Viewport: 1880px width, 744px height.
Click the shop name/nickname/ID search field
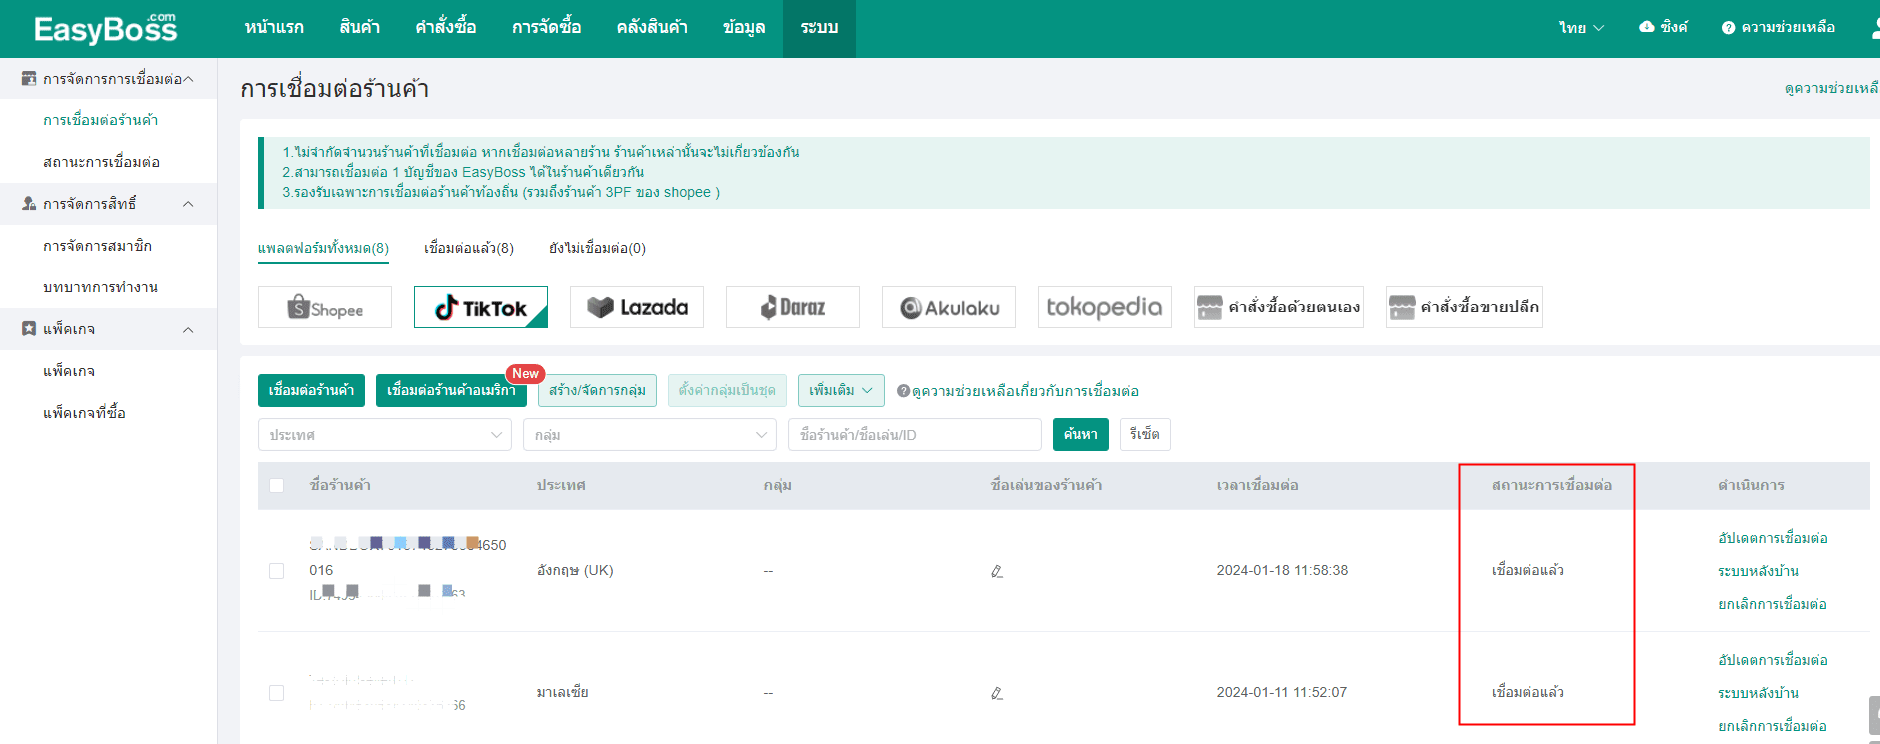[x=915, y=435]
